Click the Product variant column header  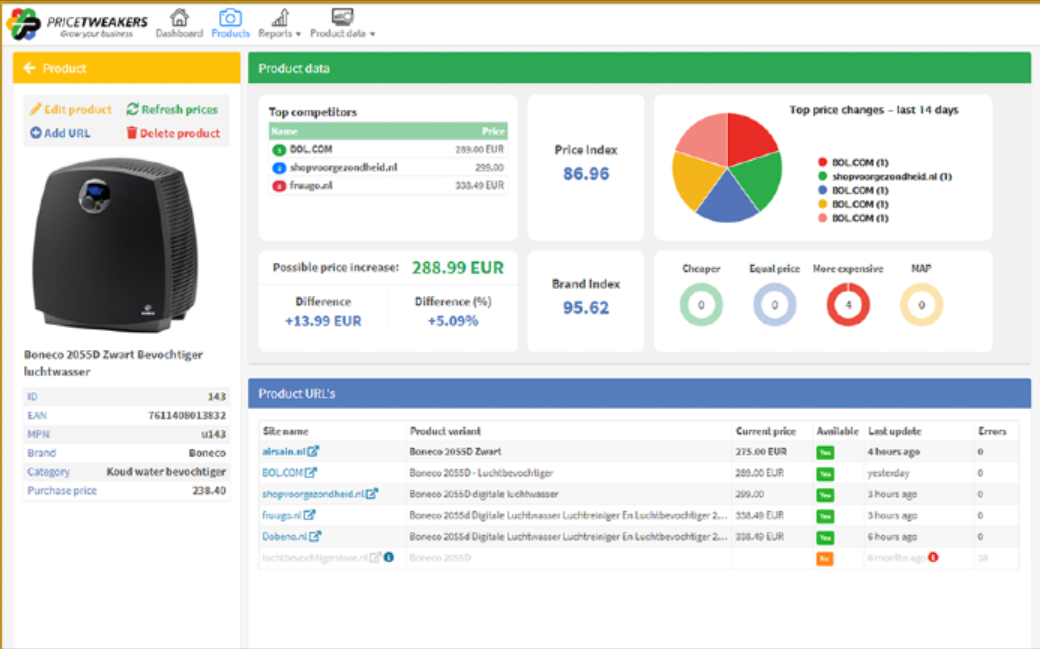click(445, 431)
